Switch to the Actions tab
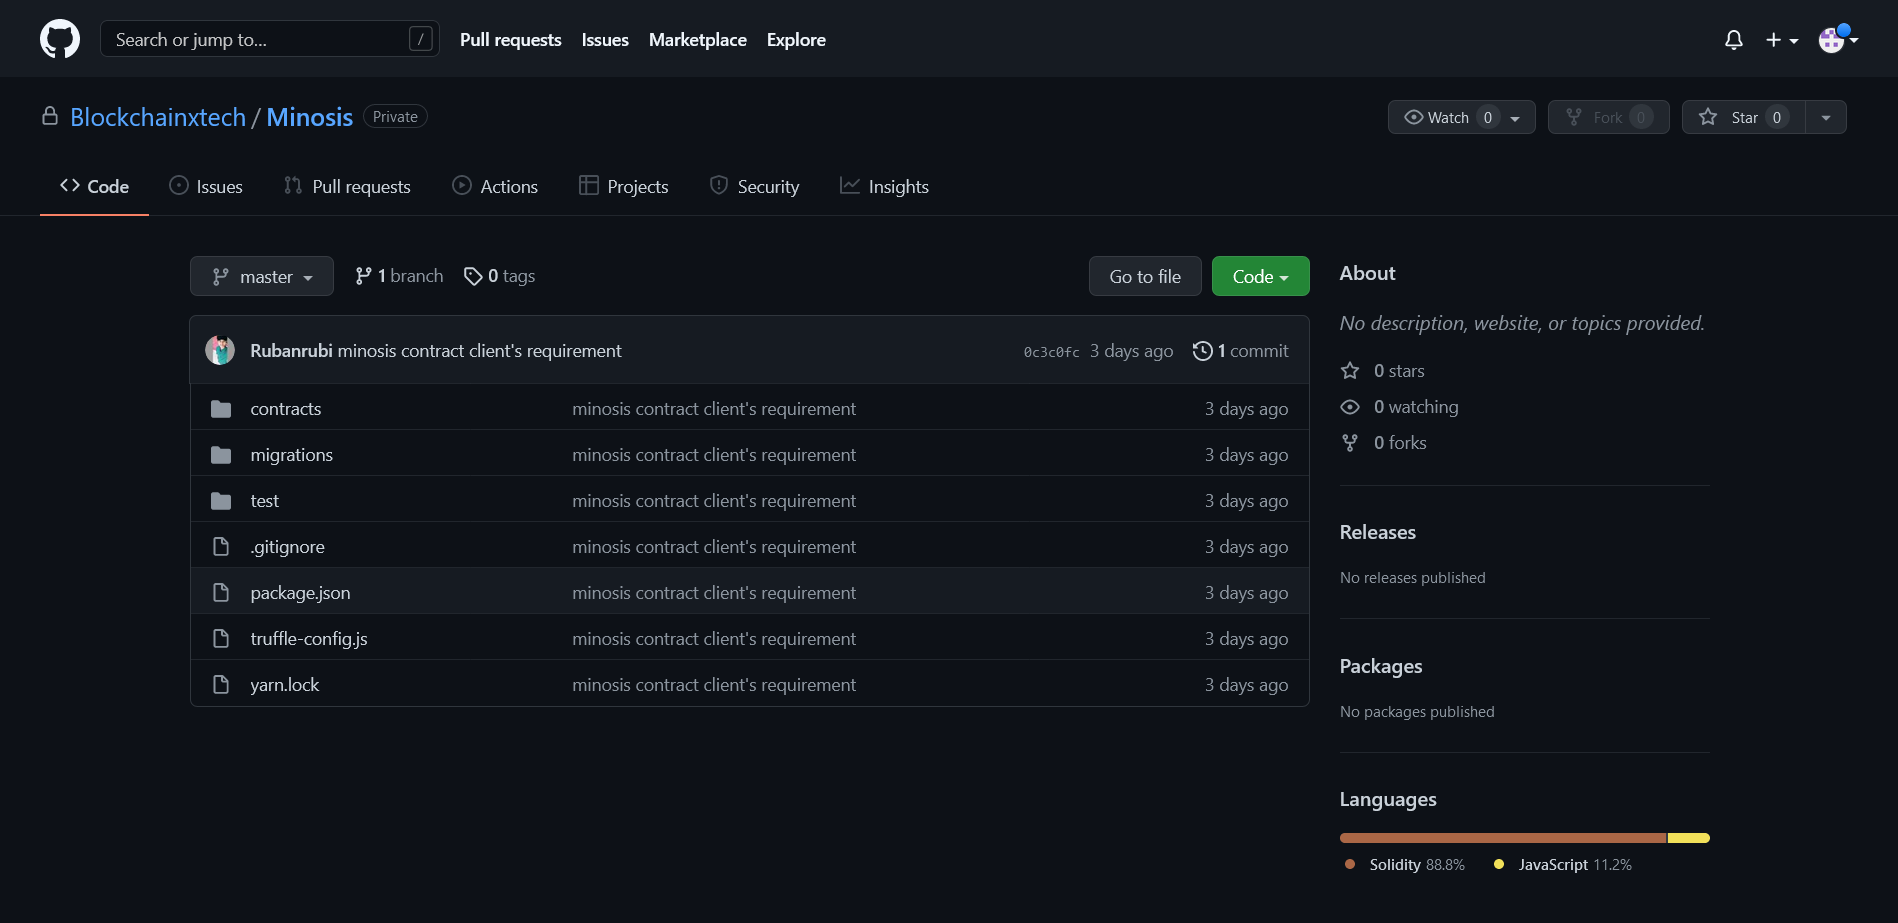Screen dimensions: 1898x923 pyautogui.click(x=495, y=186)
